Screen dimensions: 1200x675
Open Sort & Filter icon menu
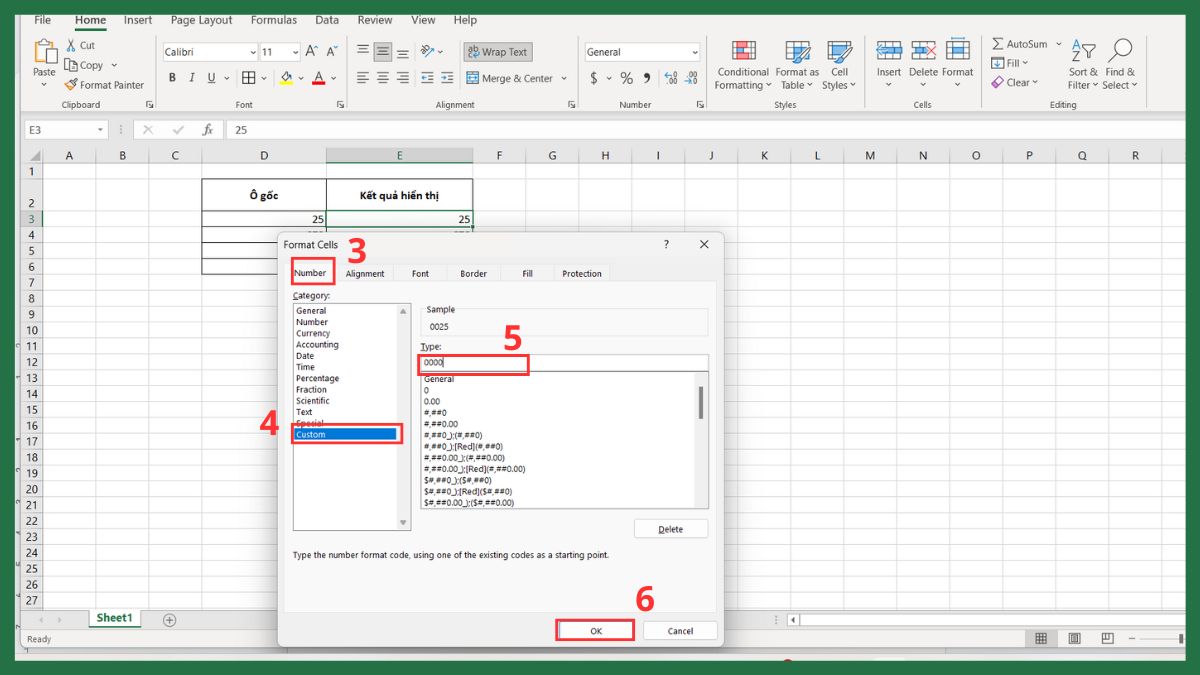[x=1083, y=52]
